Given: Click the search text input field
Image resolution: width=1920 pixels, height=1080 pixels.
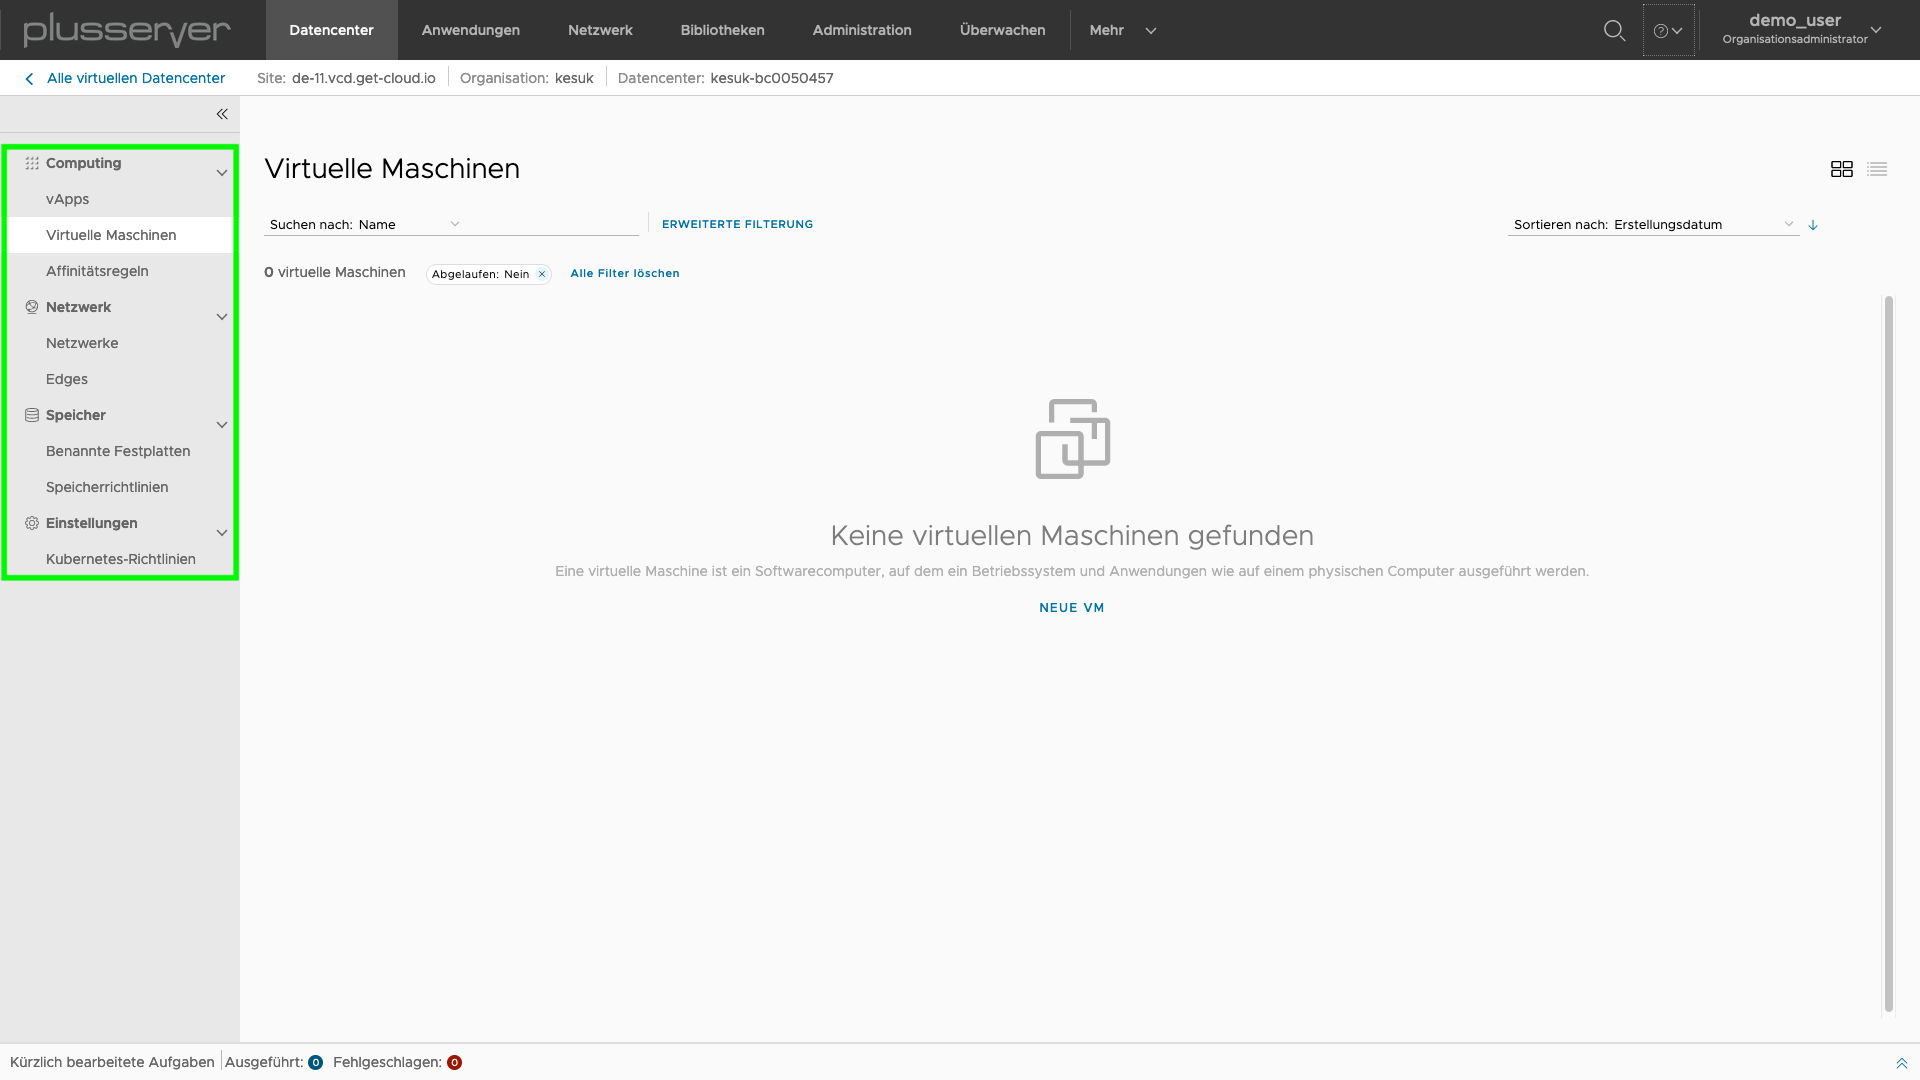Looking at the screenshot, I should click(552, 224).
